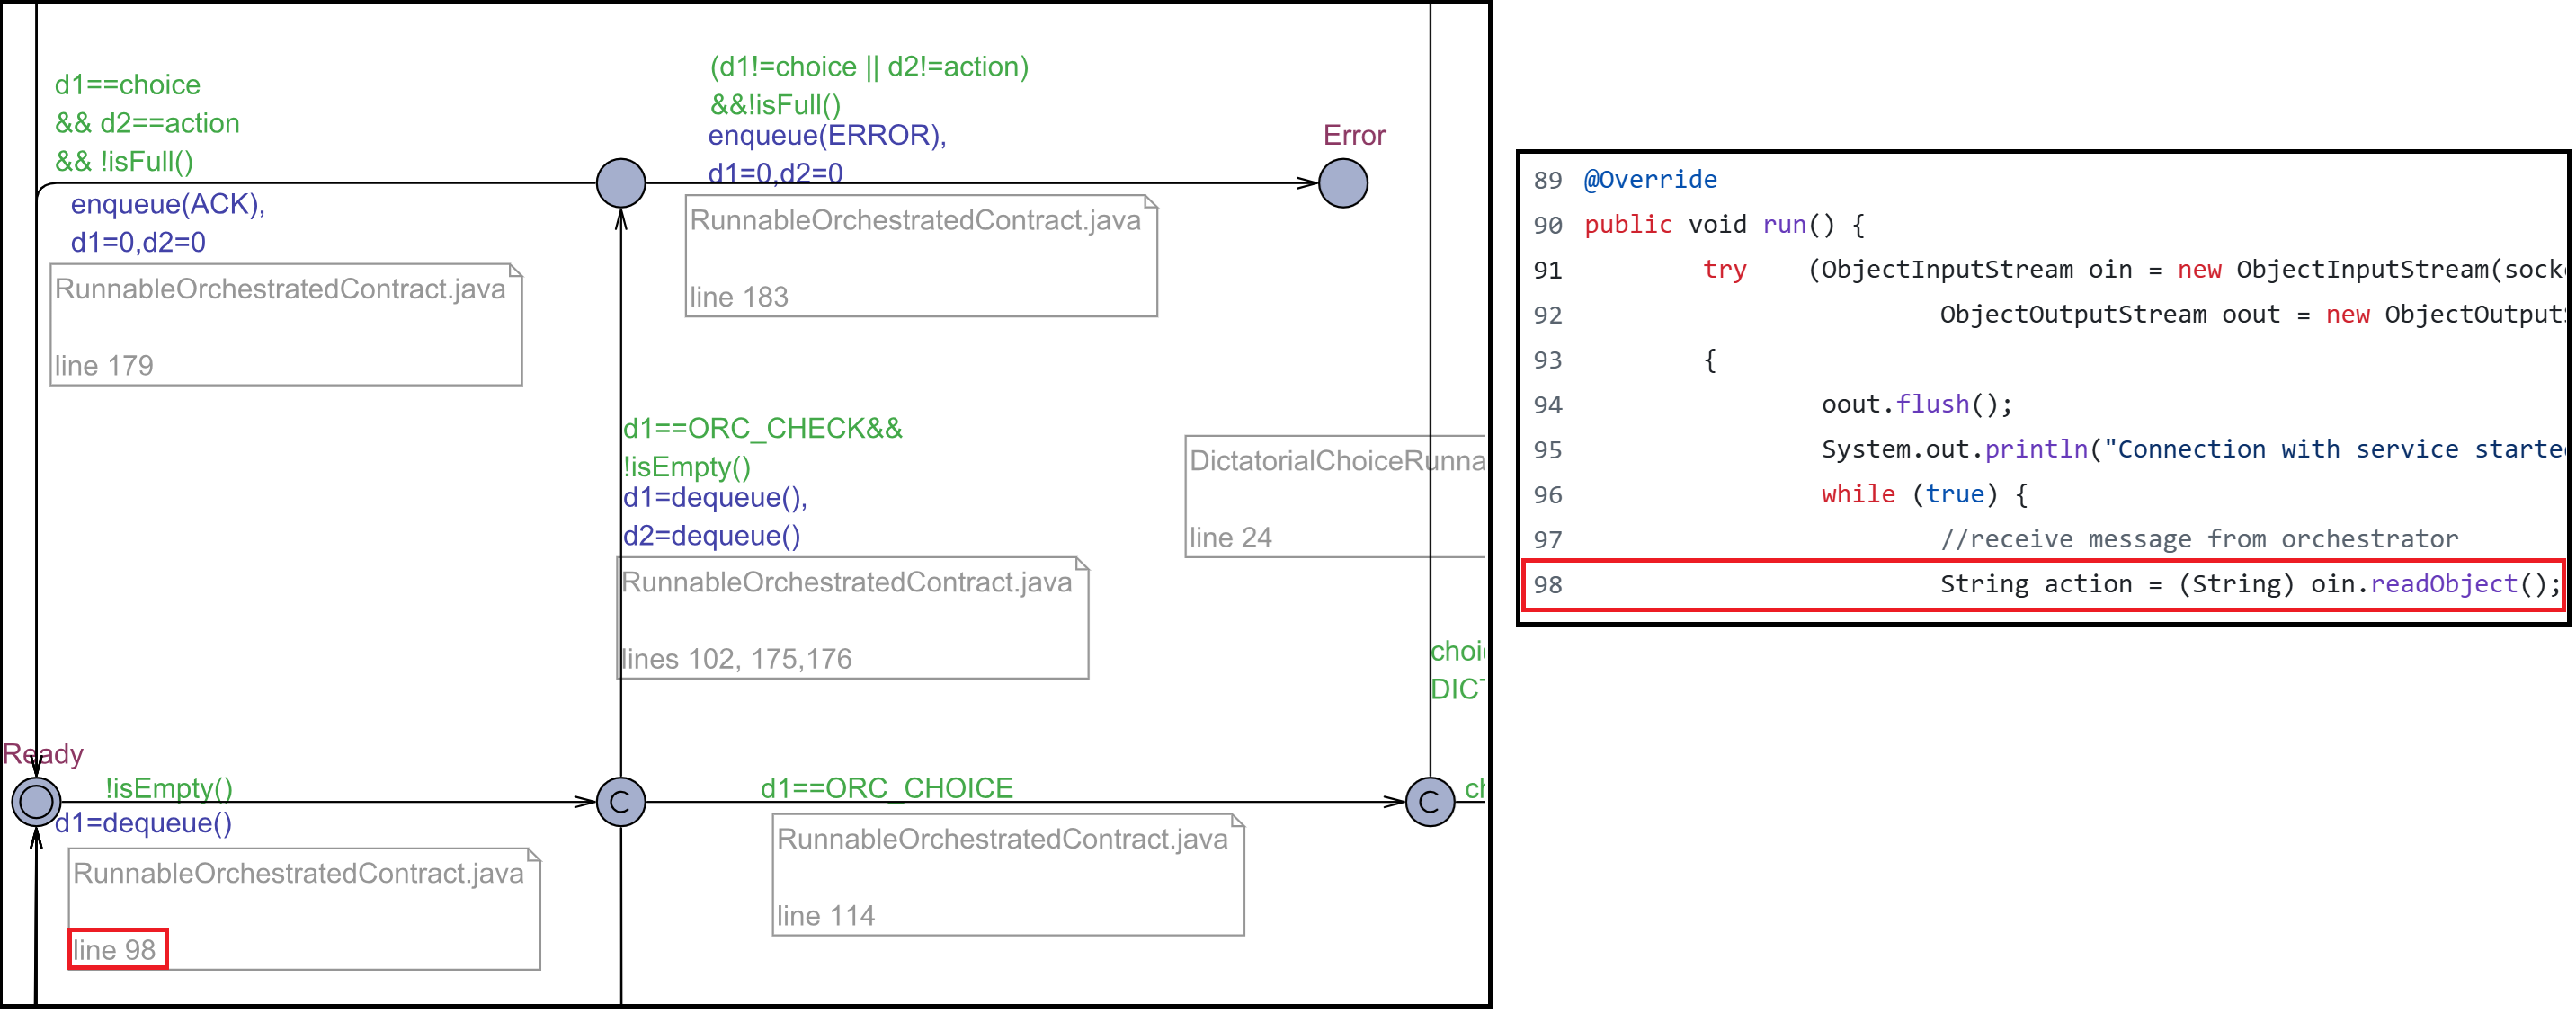Viewport: 2576px width, 1022px height.
Task: Click code line number 98
Action: (x=1547, y=585)
